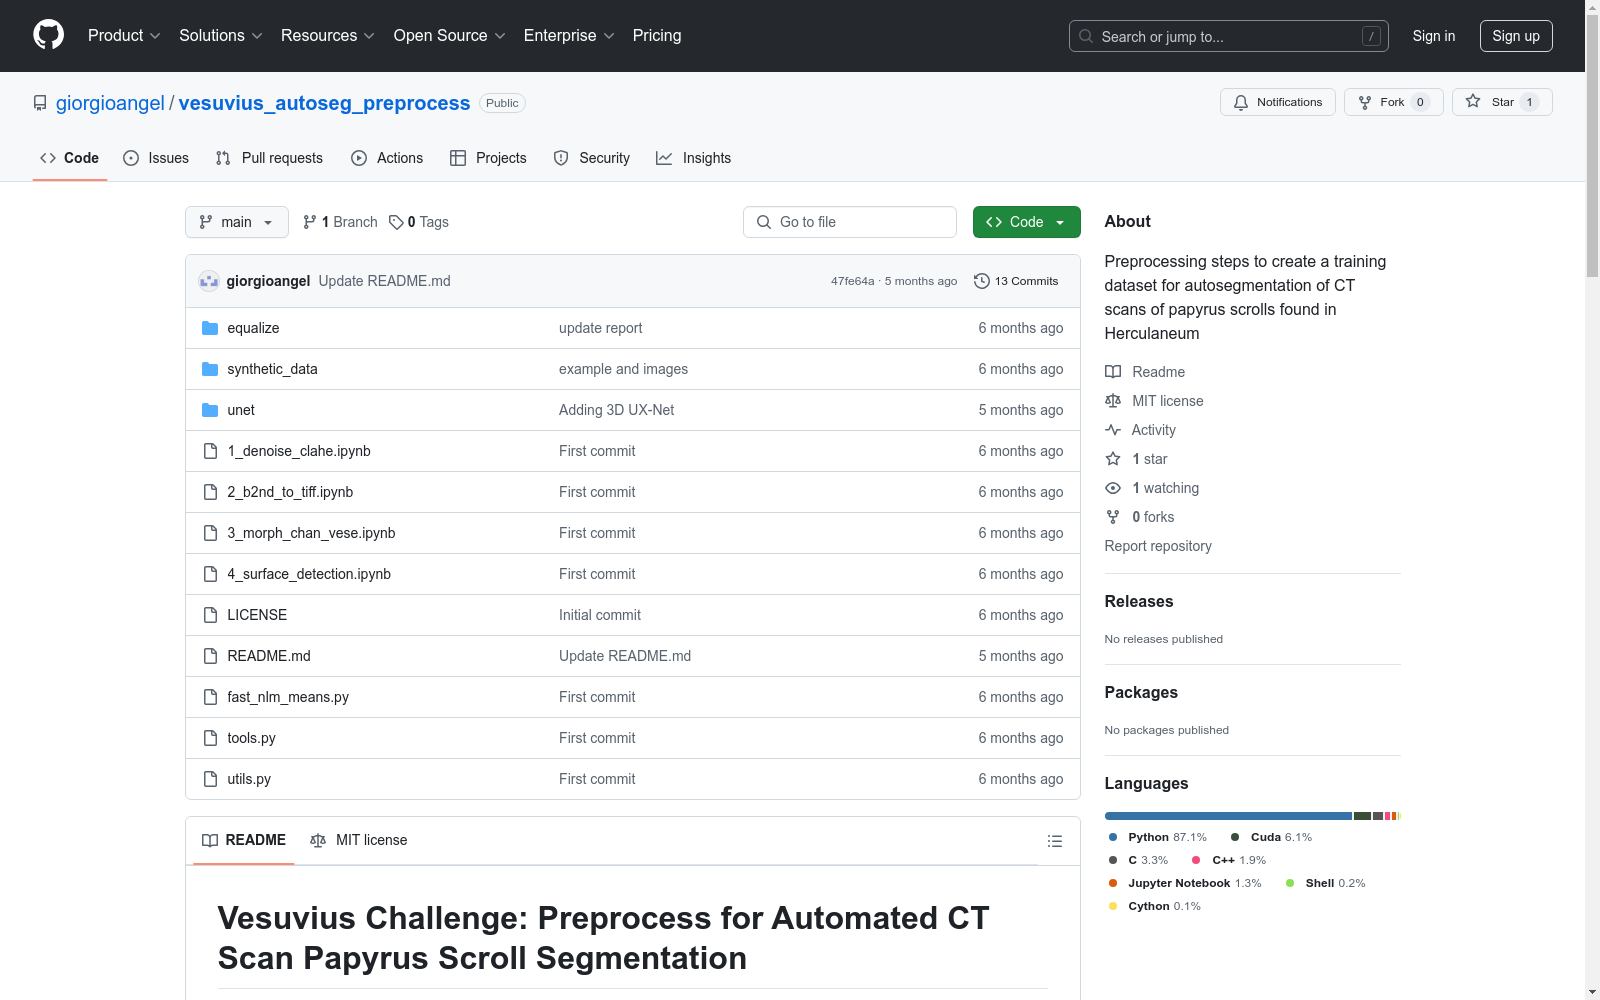Screen dimensions: 1600x1000
Task: Go to the Insights tab
Action: click(x=694, y=158)
